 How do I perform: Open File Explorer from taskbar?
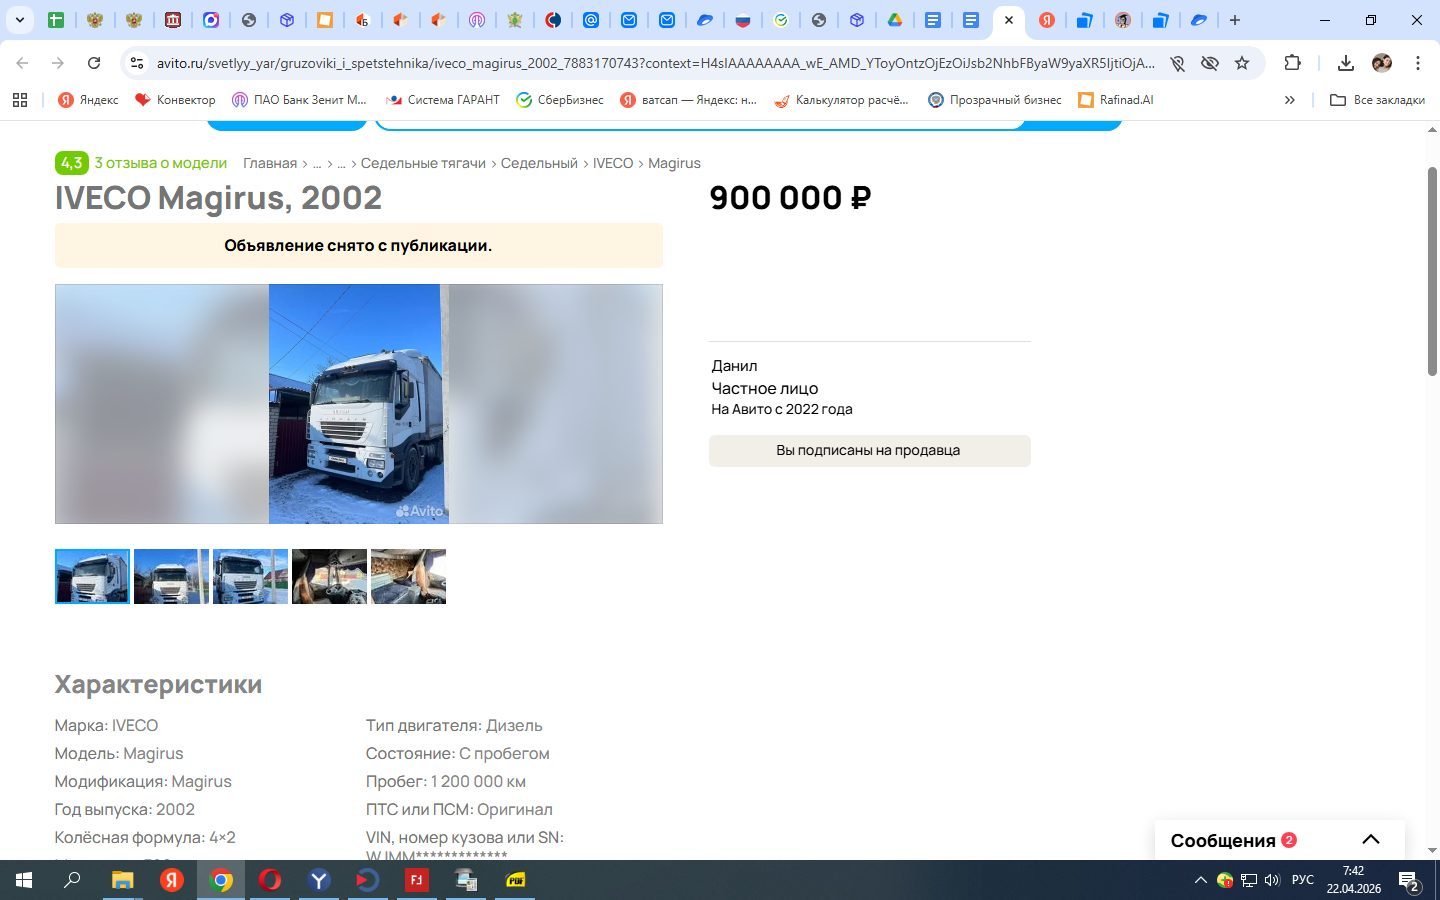click(x=122, y=880)
